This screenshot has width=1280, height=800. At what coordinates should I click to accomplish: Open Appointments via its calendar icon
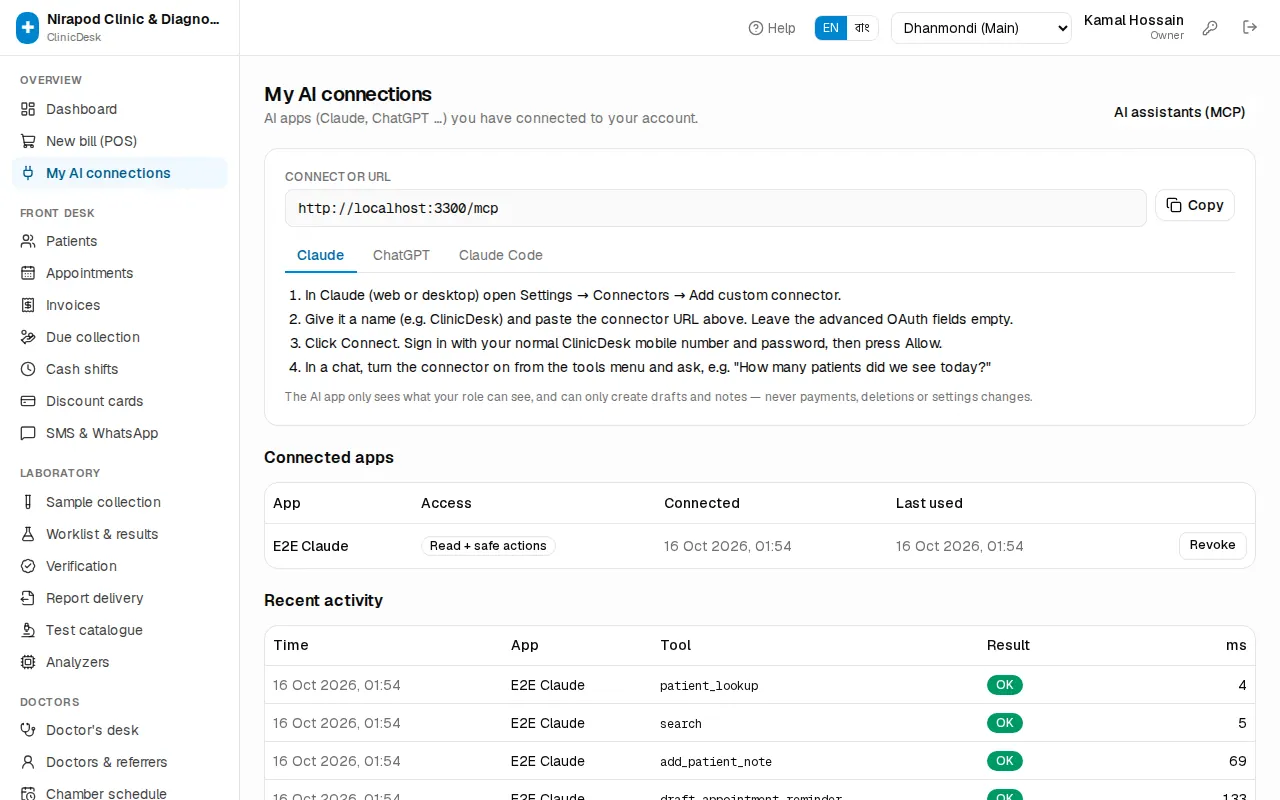[x=28, y=273]
